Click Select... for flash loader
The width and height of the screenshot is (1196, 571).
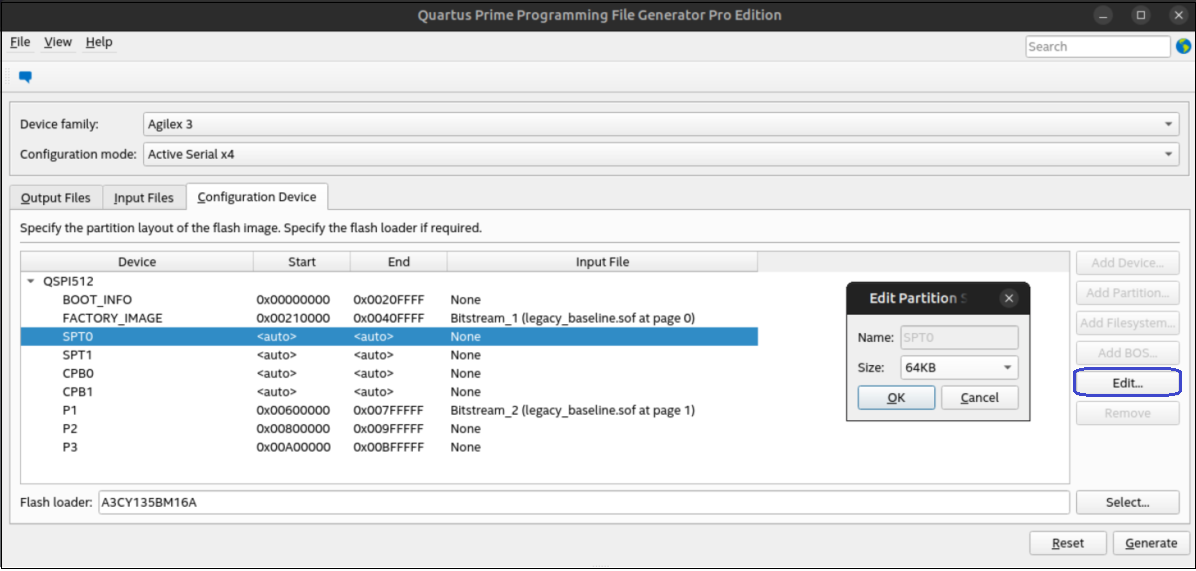point(1127,502)
